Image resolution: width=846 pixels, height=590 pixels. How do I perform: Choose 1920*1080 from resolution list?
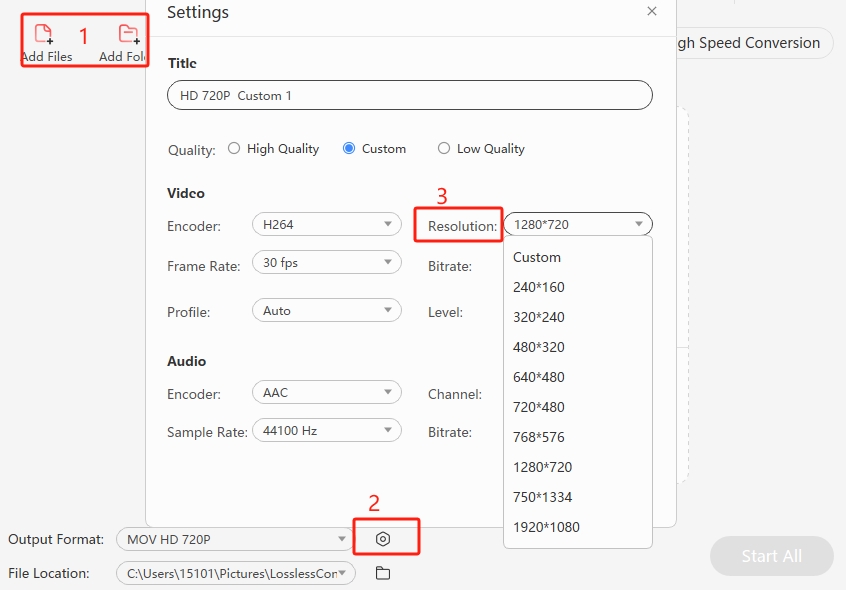tap(546, 527)
